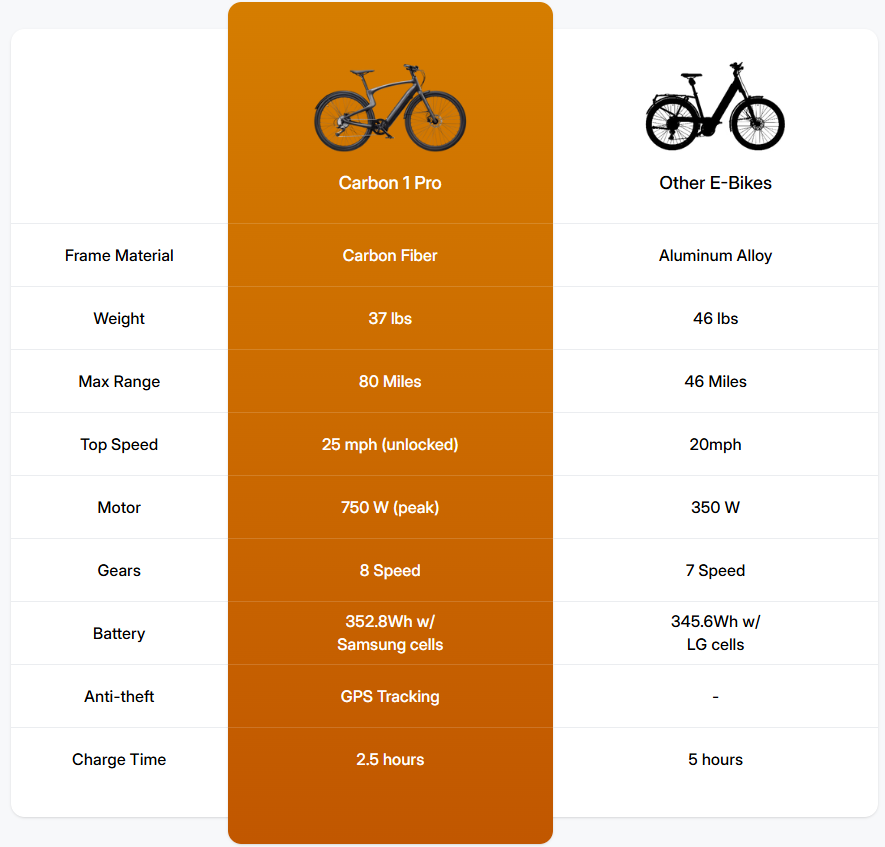The width and height of the screenshot is (885, 847).
Task: Click the Top Speed row label
Action: [x=119, y=445]
